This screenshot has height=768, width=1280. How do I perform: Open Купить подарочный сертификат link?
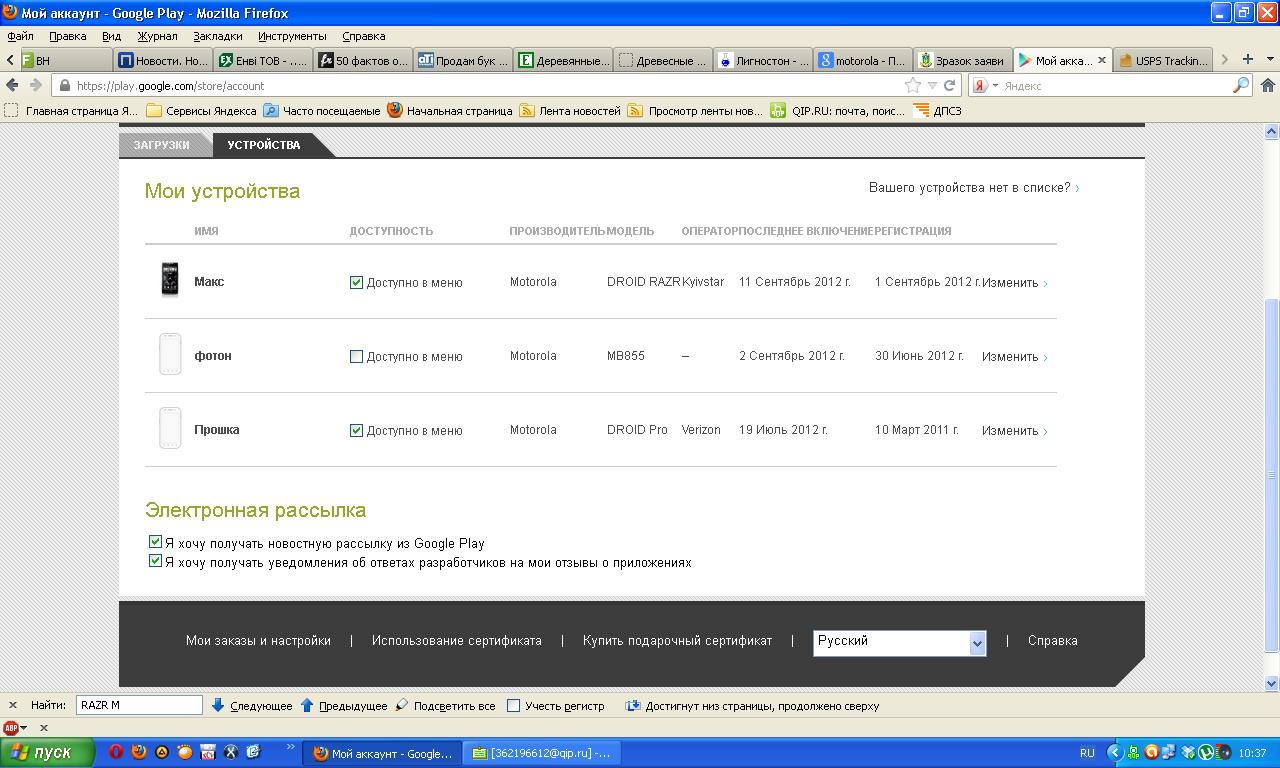[677, 641]
